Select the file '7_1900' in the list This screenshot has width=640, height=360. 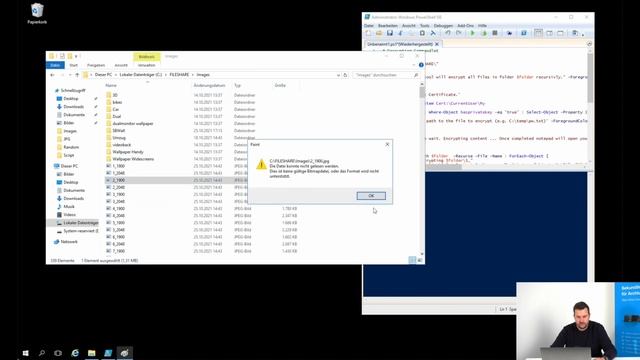click(118, 251)
